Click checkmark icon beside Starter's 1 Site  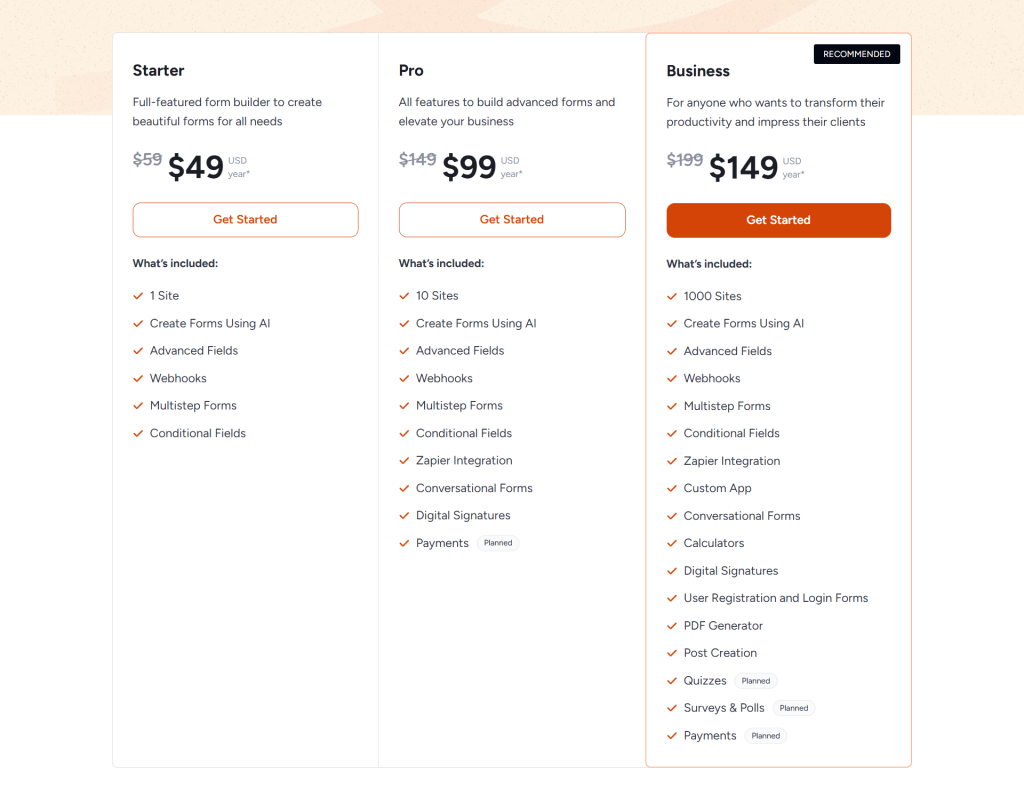[138, 296]
